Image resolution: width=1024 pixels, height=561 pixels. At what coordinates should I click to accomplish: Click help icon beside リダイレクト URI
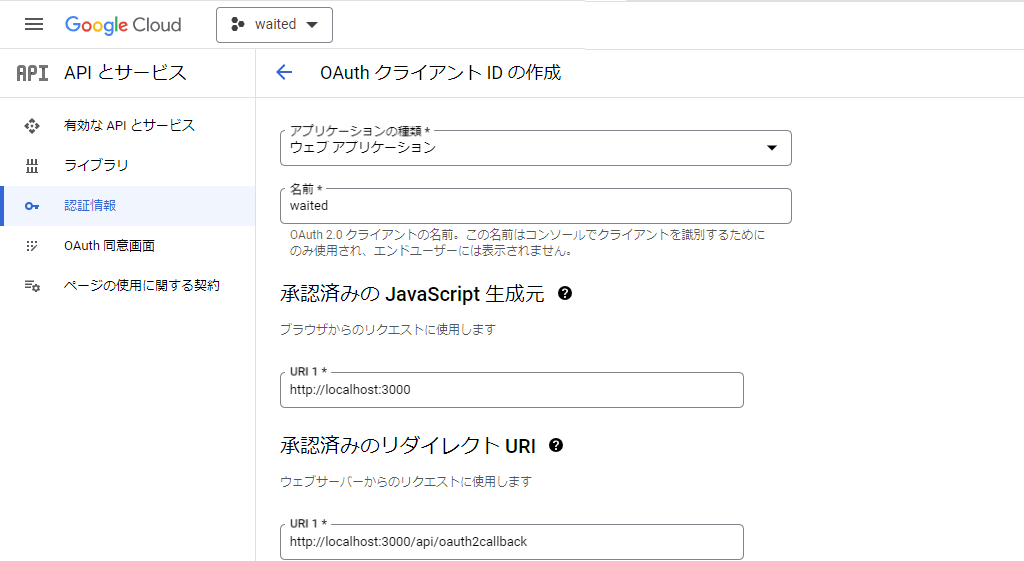tap(556, 445)
